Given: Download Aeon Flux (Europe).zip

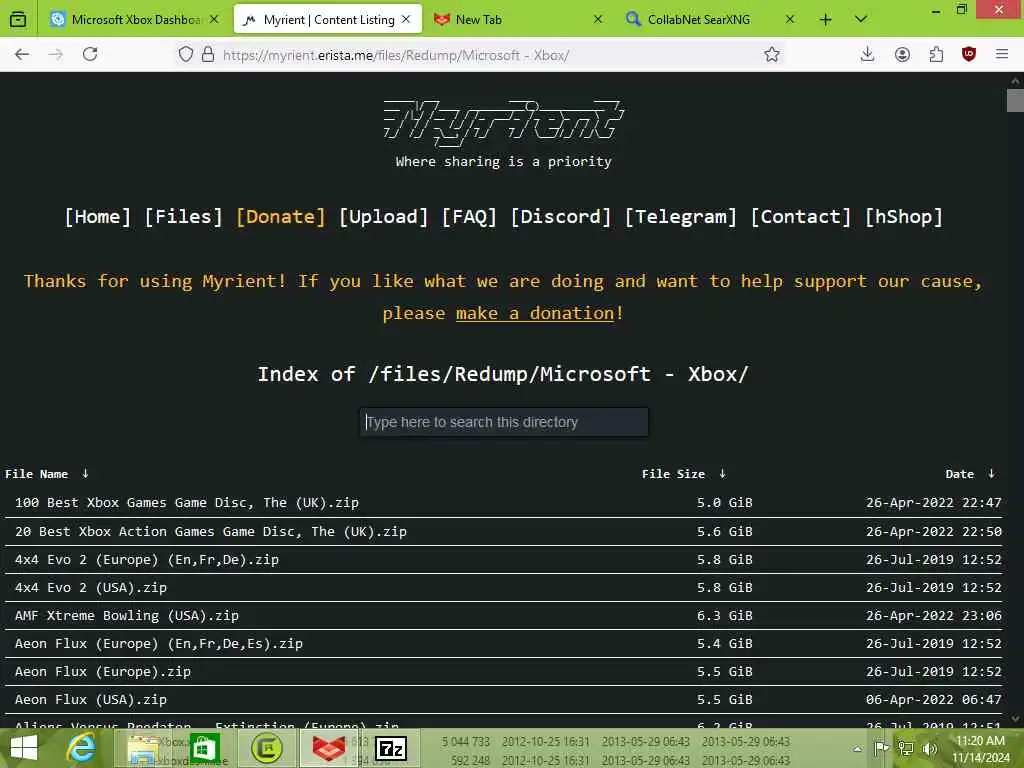Looking at the screenshot, I should pos(103,672).
